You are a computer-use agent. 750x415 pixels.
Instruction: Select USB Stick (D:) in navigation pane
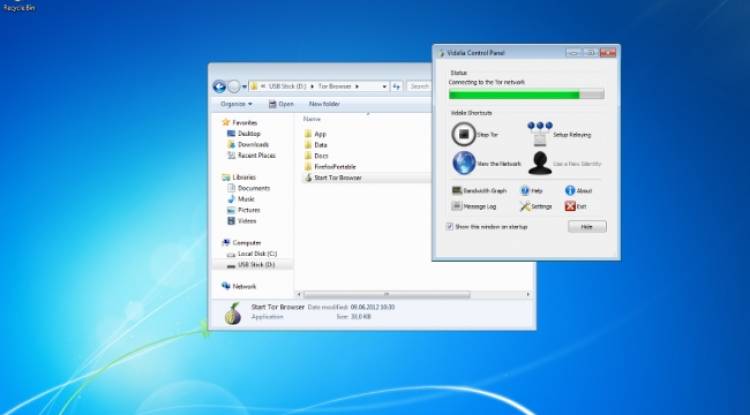[252, 265]
